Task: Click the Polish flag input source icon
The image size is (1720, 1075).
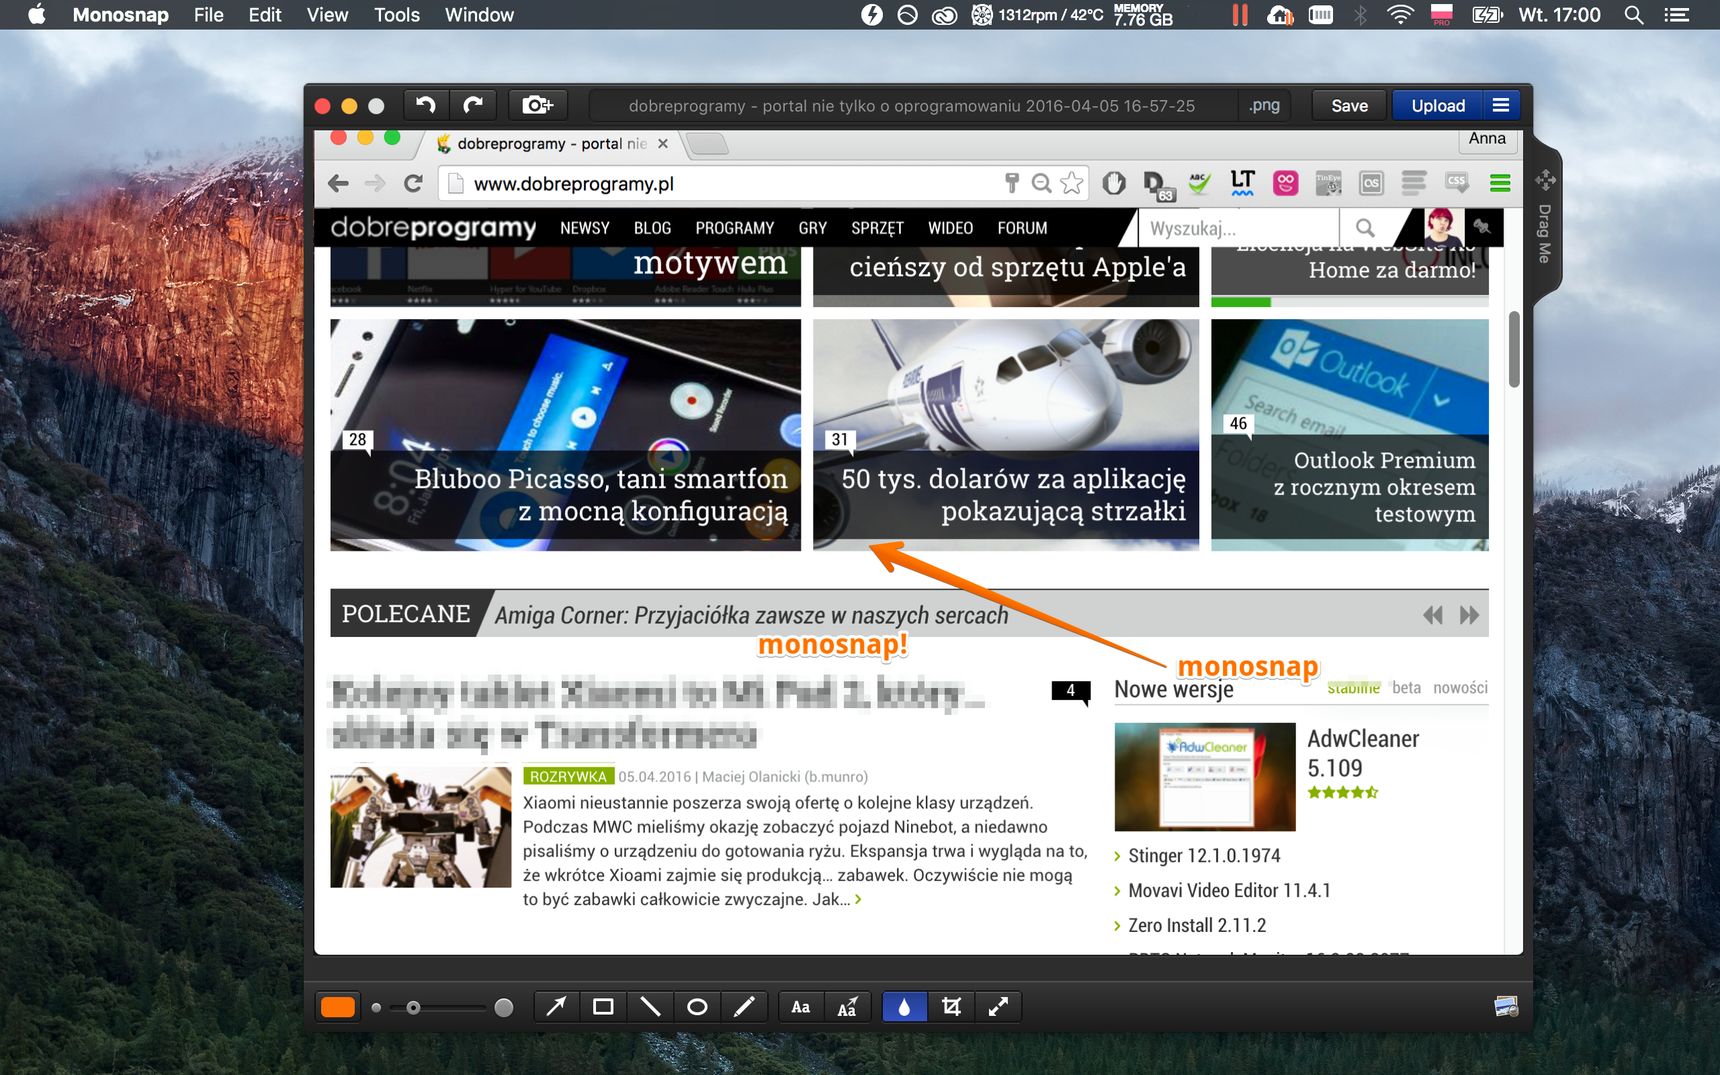Action: [1441, 15]
